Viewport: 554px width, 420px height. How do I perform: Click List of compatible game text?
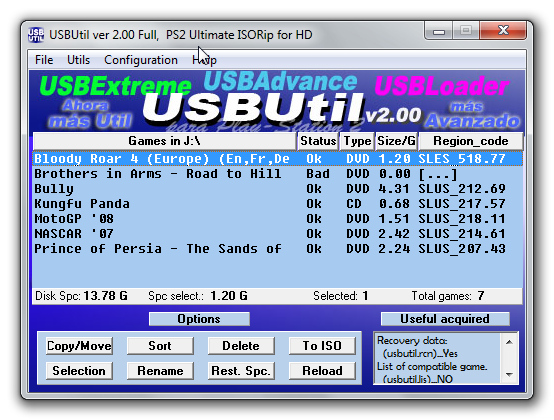(x=432, y=367)
